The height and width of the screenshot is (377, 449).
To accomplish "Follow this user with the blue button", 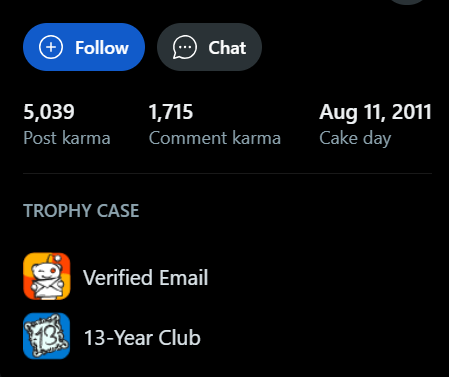I will [84, 47].
